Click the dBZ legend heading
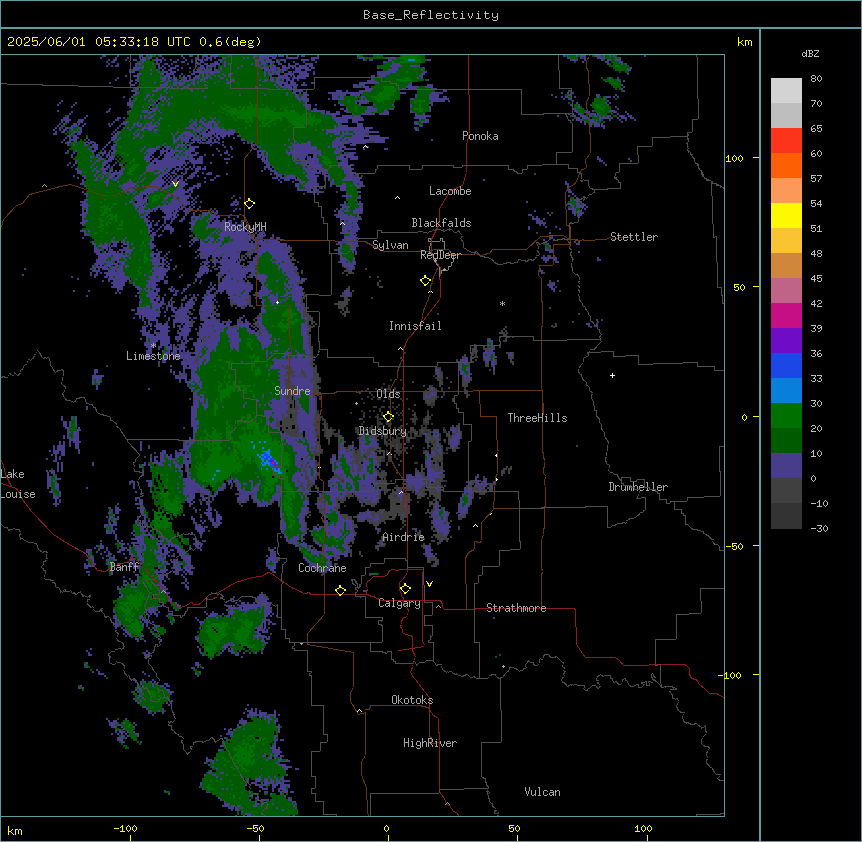This screenshot has height=842, width=862. [x=810, y=53]
